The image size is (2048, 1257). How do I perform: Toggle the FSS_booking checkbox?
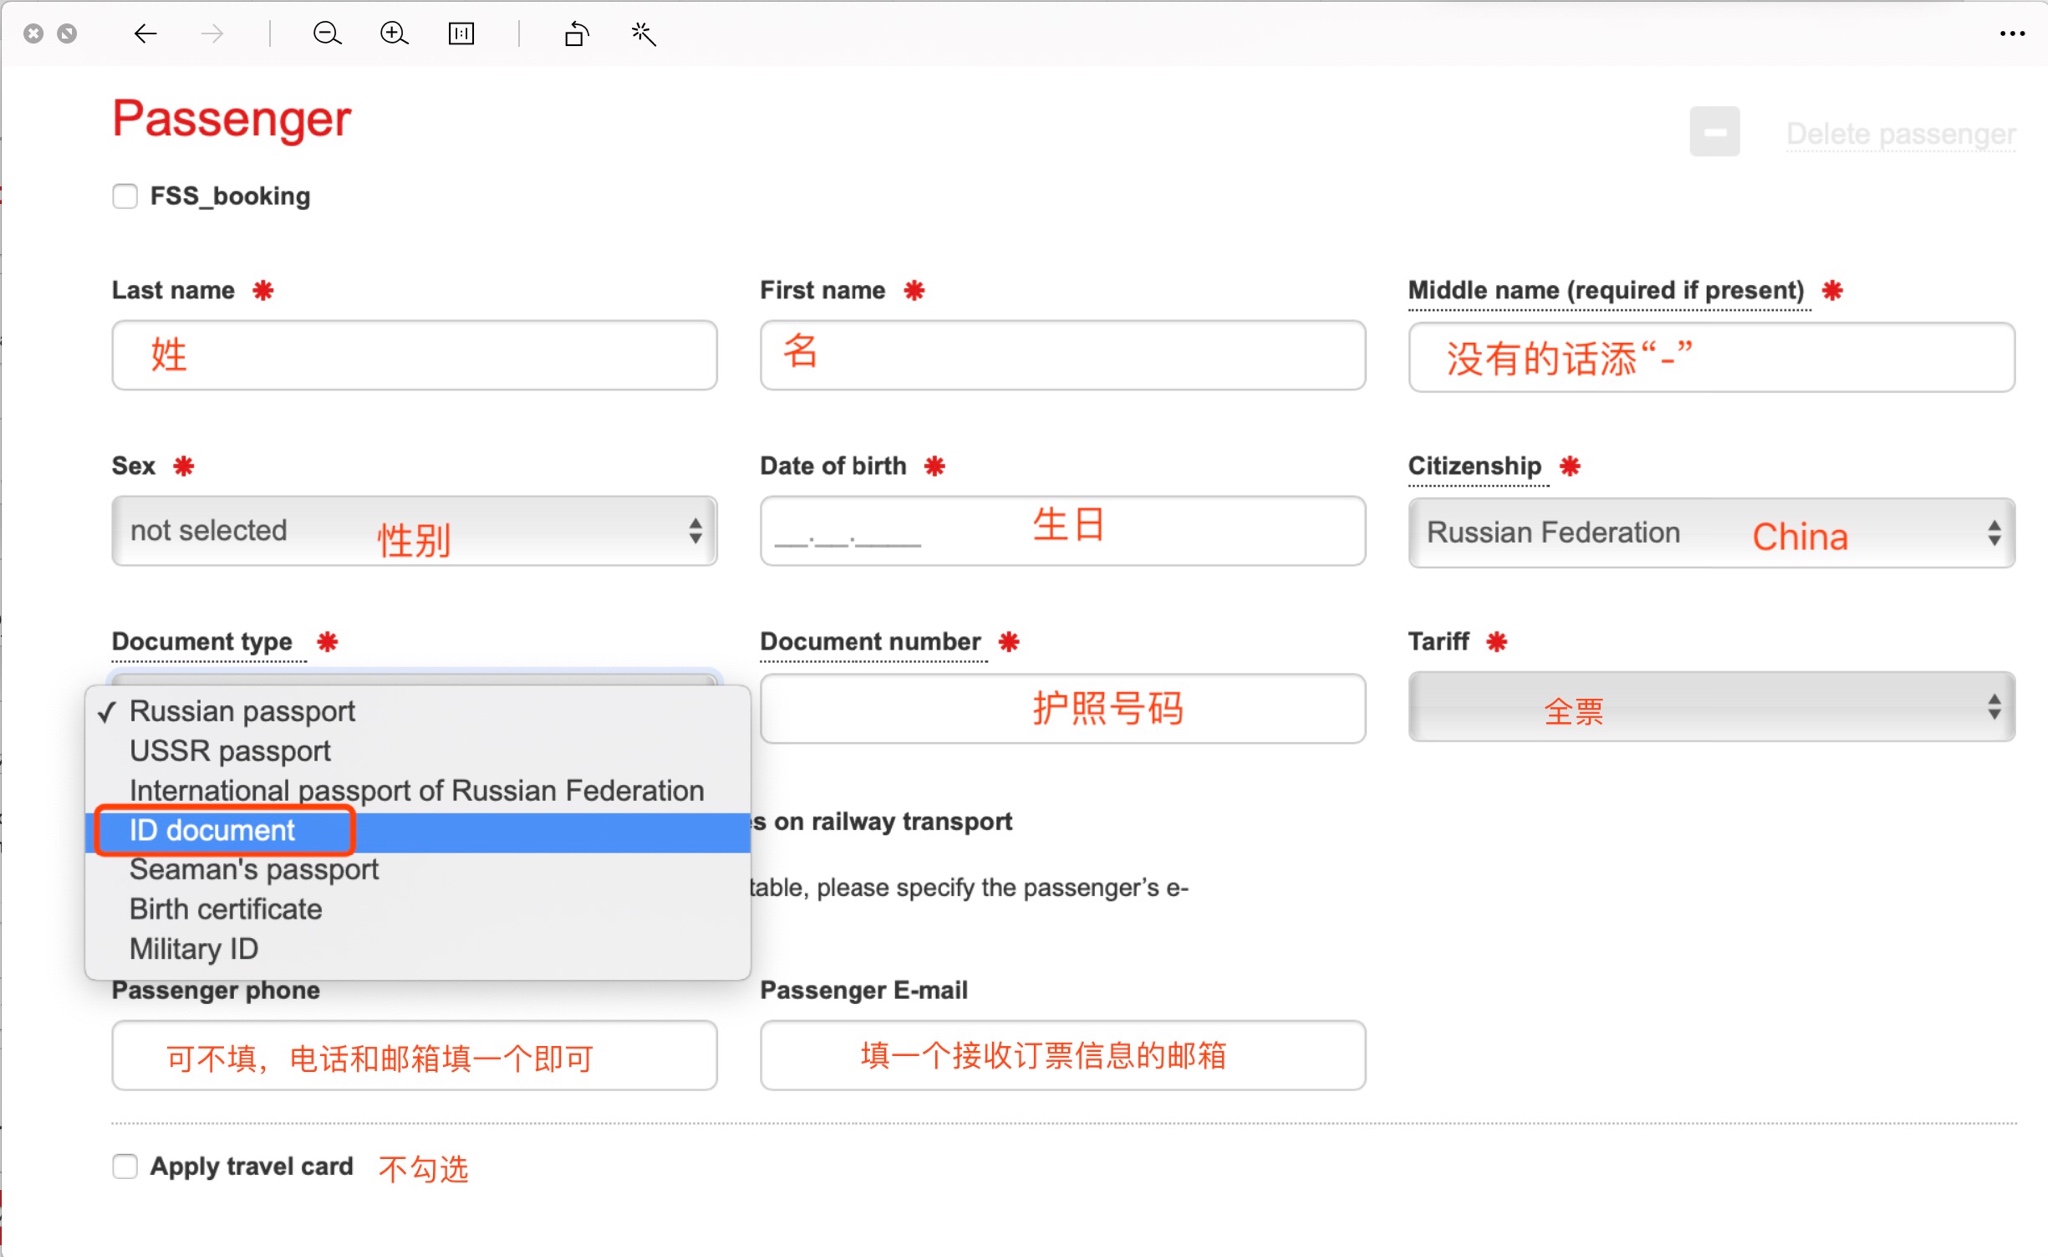tap(126, 195)
